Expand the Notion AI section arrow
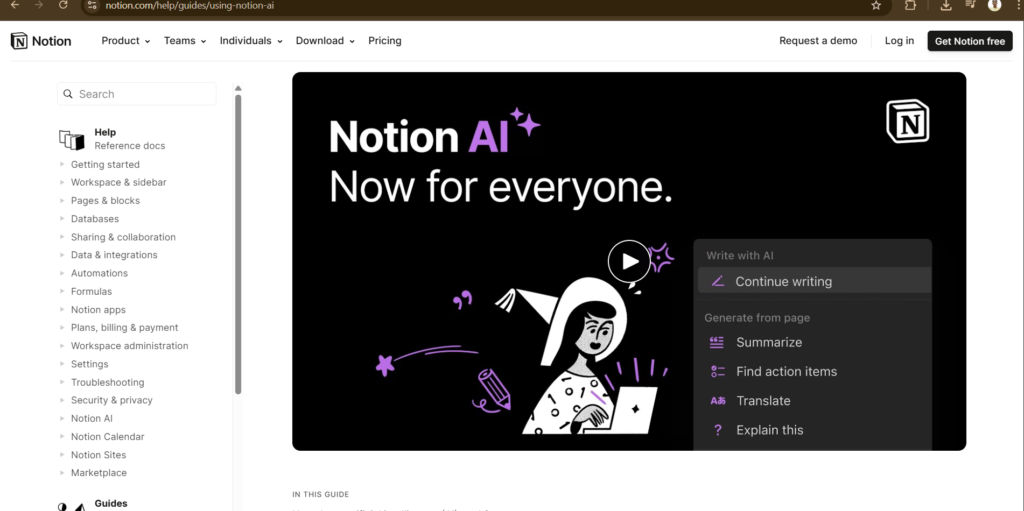The width and height of the screenshot is (1024, 511). click(x=62, y=418)
